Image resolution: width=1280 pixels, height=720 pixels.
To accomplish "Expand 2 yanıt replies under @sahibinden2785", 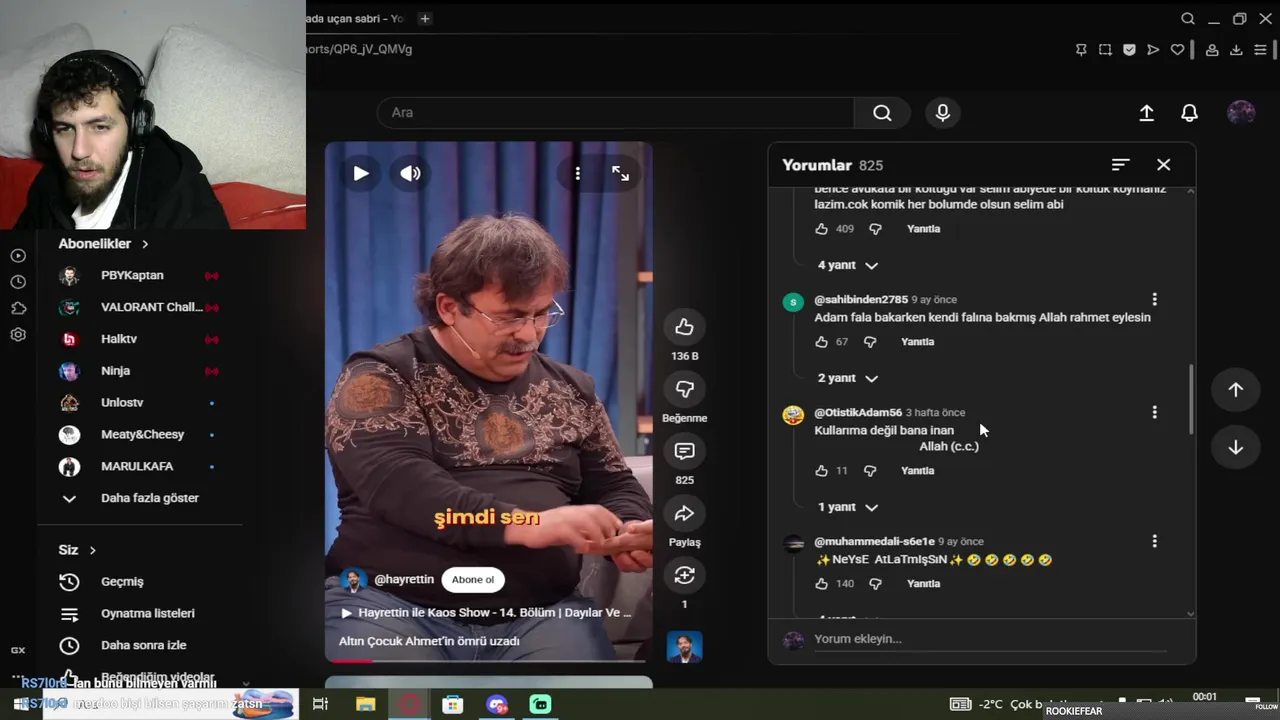I will [847, 378].
